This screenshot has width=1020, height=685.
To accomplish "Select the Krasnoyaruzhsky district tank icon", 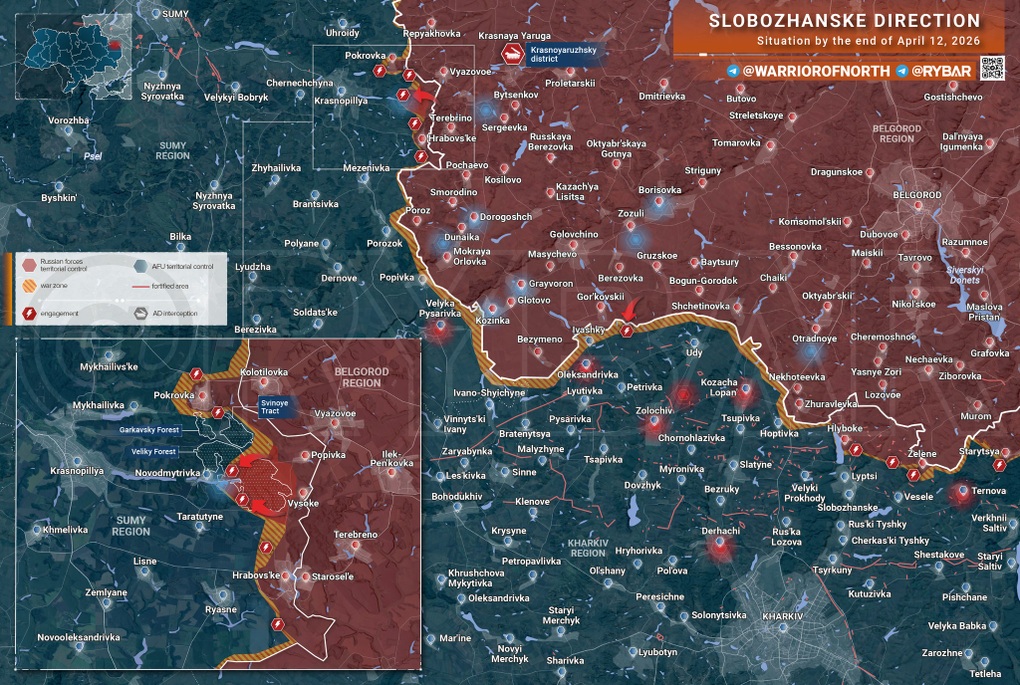I will click(513, 55).
